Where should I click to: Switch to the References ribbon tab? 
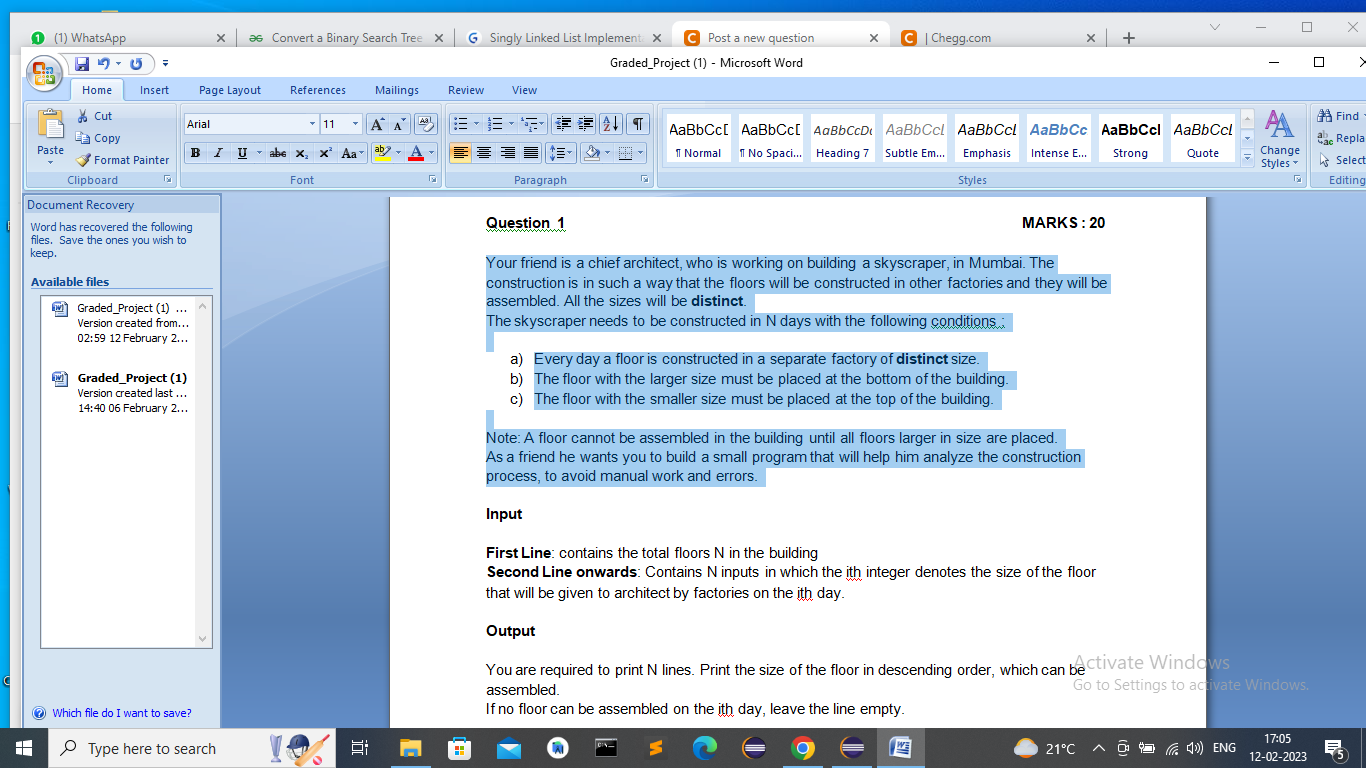pyautogui.click(x=317, y=90)
